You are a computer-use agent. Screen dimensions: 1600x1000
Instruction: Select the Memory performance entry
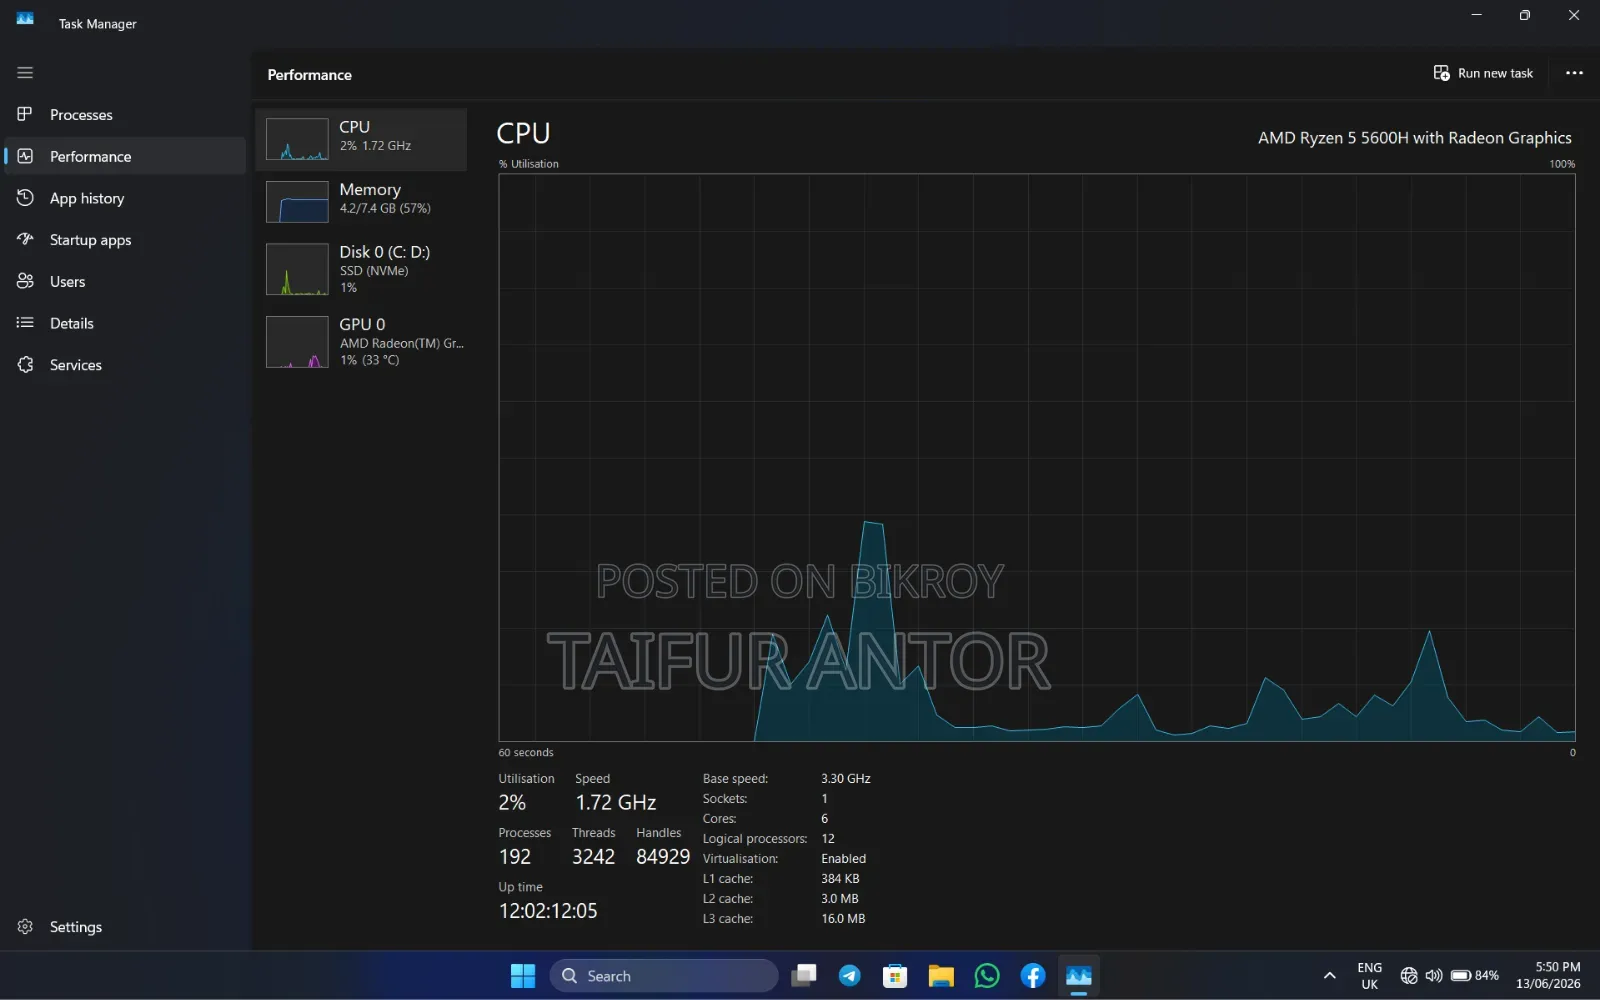(x=361, y=201)
